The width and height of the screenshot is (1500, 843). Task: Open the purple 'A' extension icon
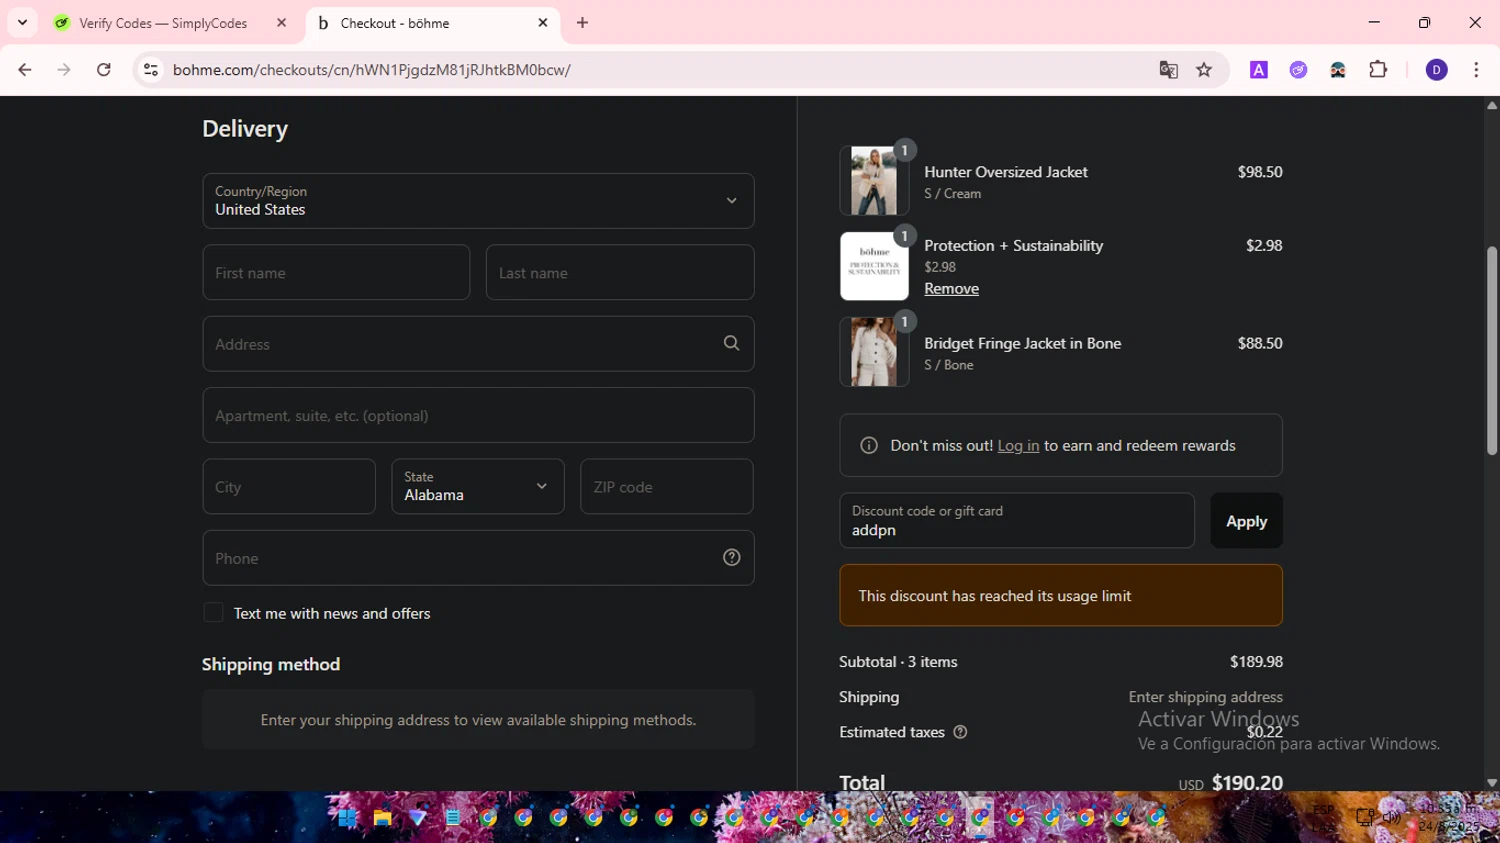coord(1259,70)
